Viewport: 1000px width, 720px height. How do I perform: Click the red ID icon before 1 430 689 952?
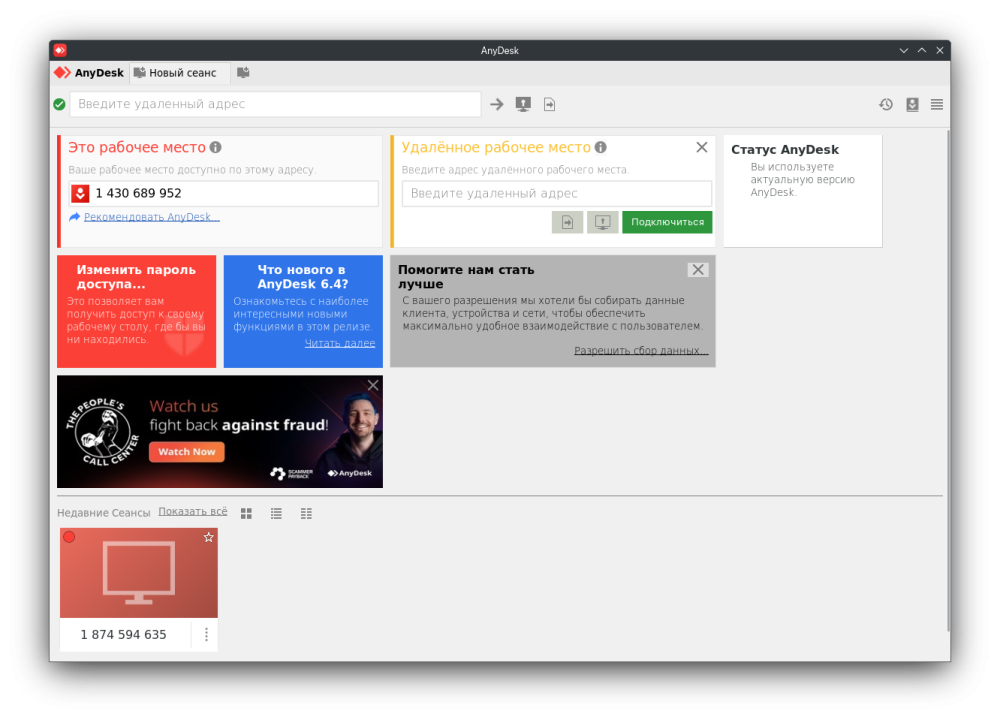coord(80,193)
